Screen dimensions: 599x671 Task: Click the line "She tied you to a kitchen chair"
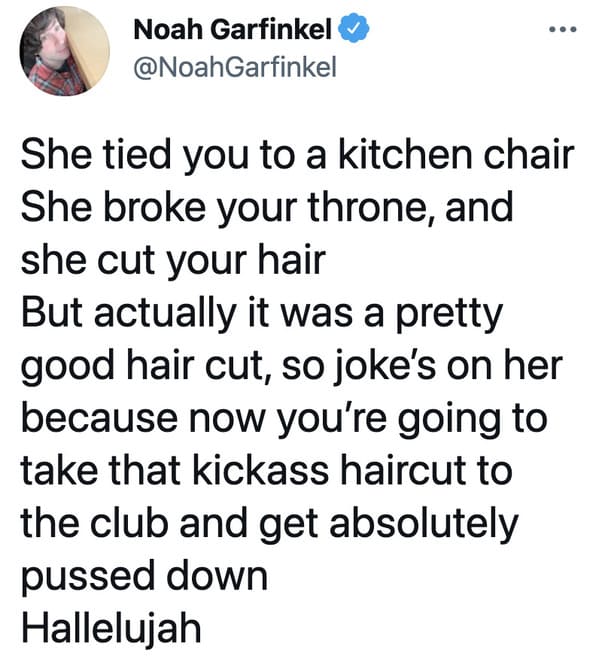pyautogui.click(x=297, y=154)
